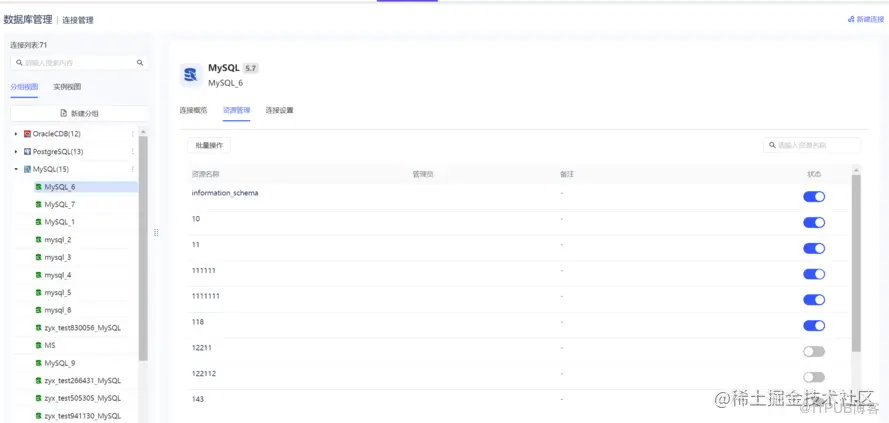Toggle off the status switch for resource 10
The width and height of the screenshot is (889, 423).
pos(814,222)
